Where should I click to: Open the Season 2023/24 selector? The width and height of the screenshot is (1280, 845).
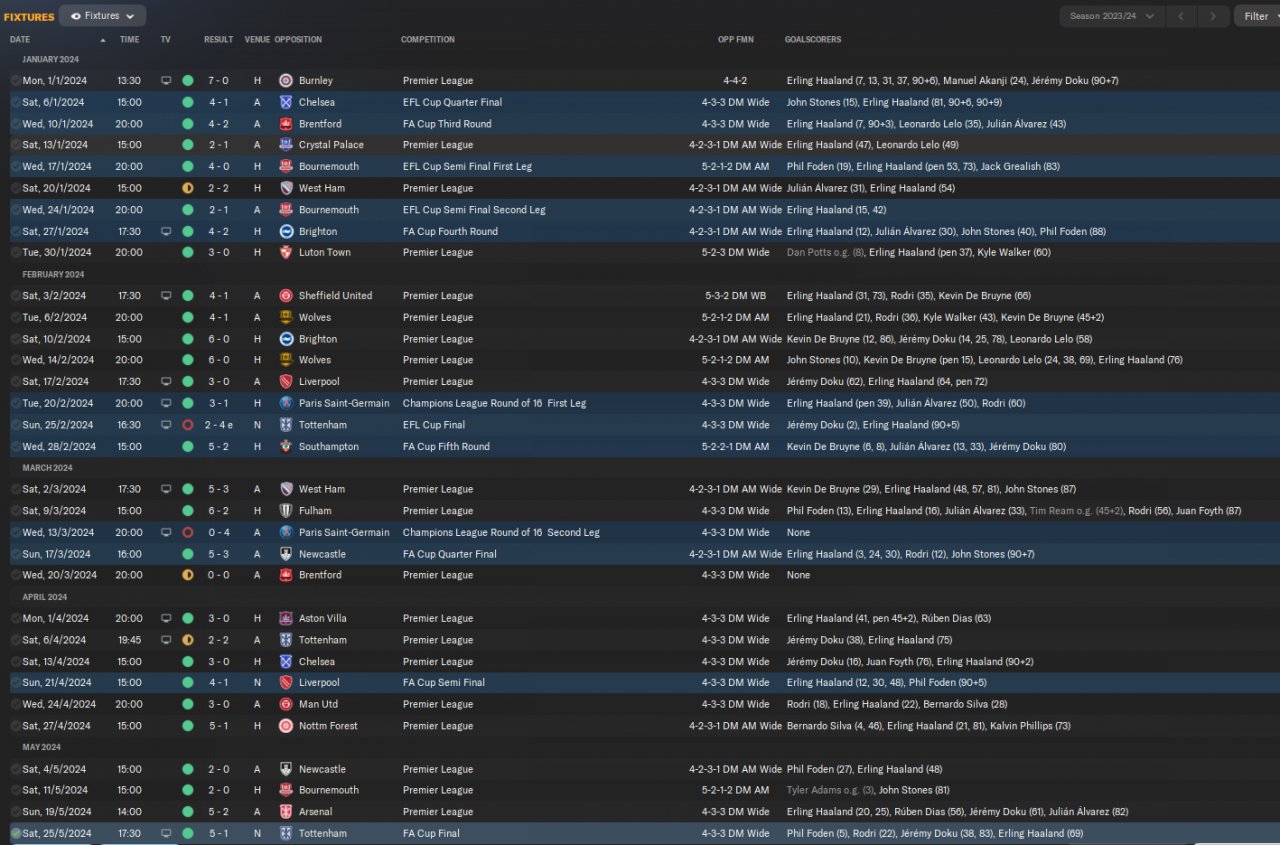pyautogui.click(x=1112, y=16)
